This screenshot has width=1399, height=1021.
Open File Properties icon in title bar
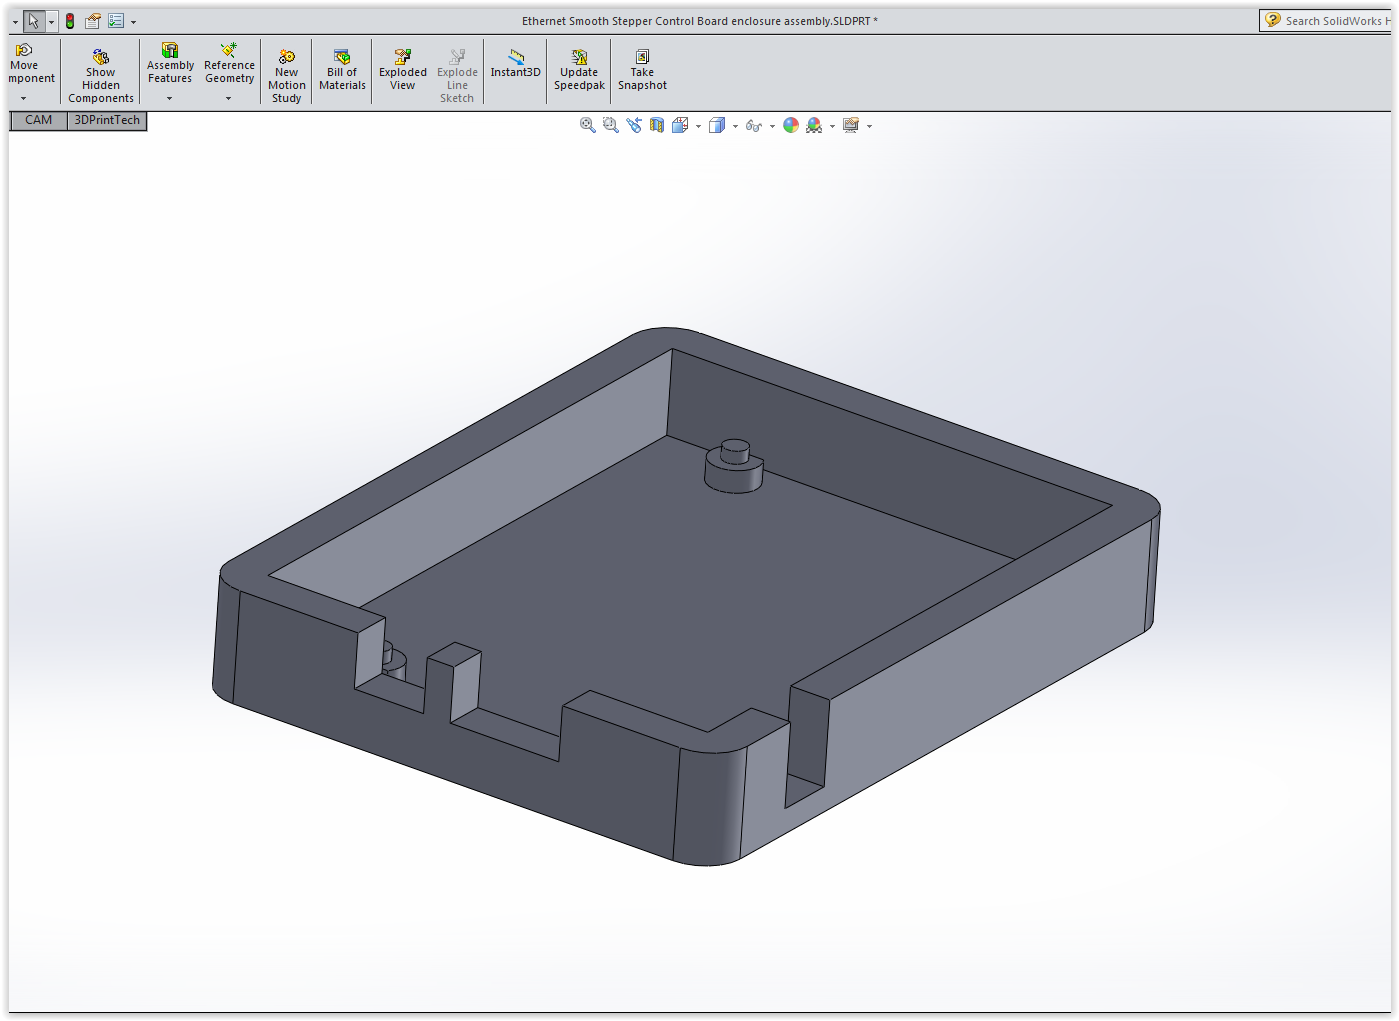93,20
